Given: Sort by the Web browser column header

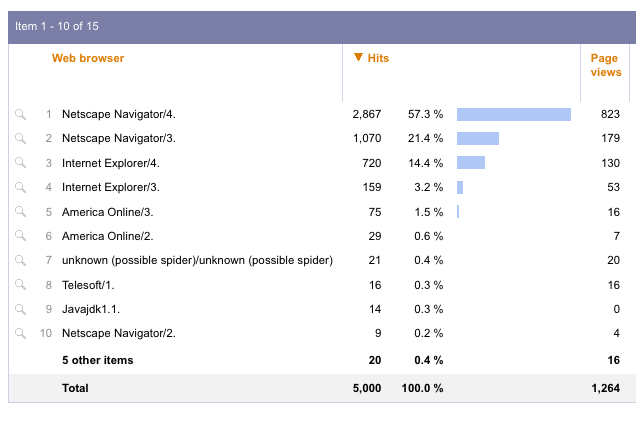Looking at the screenshot, I should click(88, 58).
